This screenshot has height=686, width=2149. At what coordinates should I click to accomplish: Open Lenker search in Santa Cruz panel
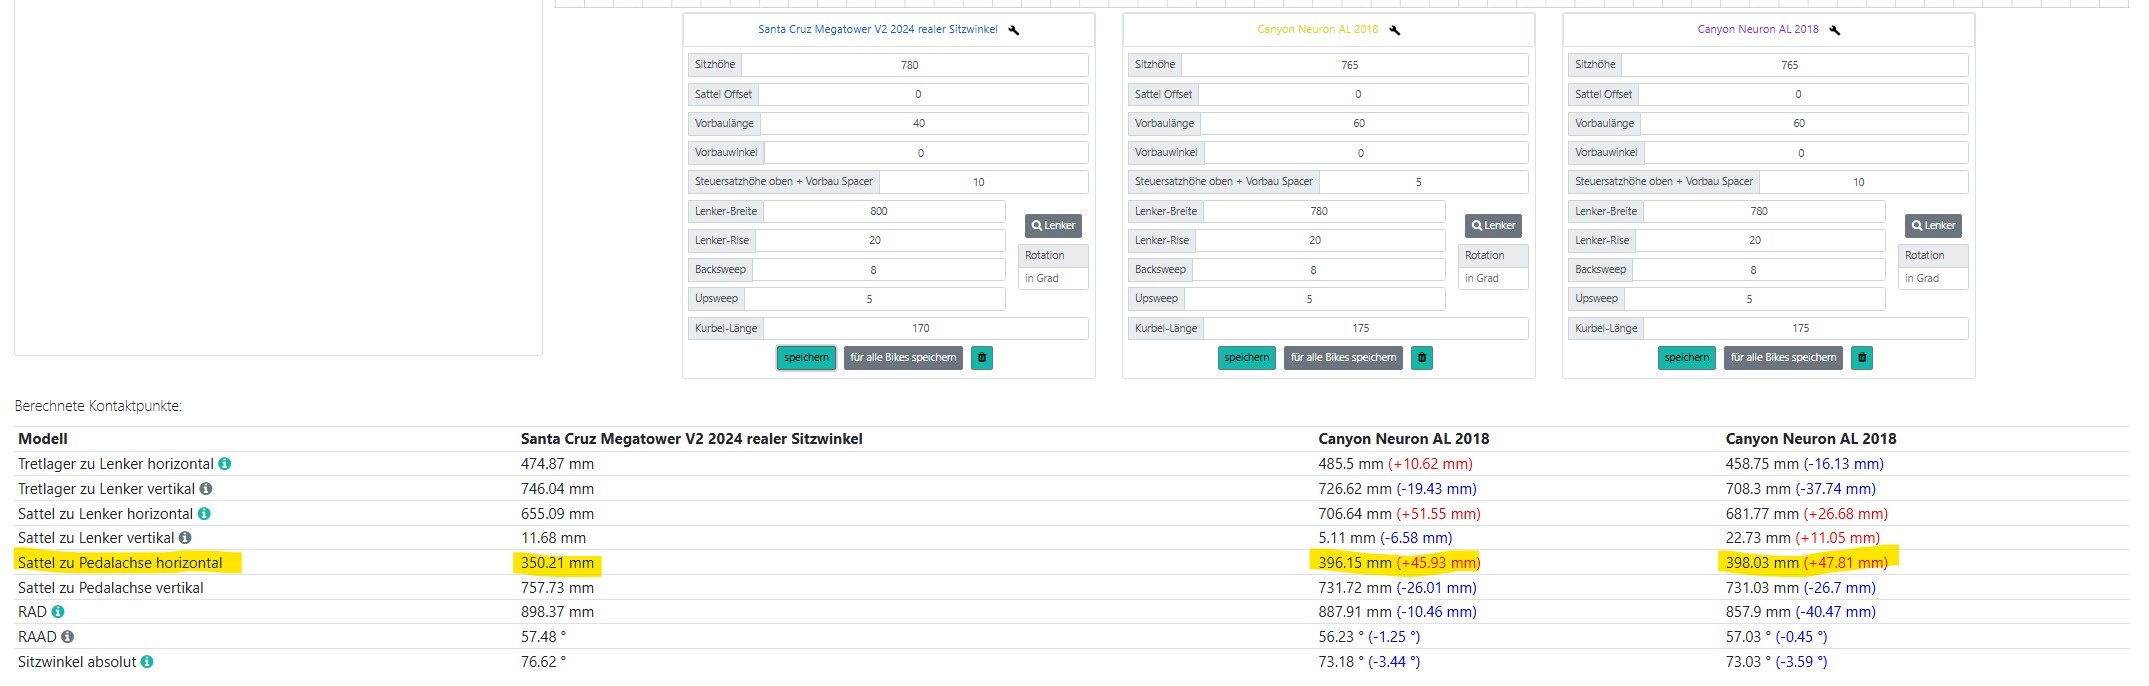(1053, 226)
